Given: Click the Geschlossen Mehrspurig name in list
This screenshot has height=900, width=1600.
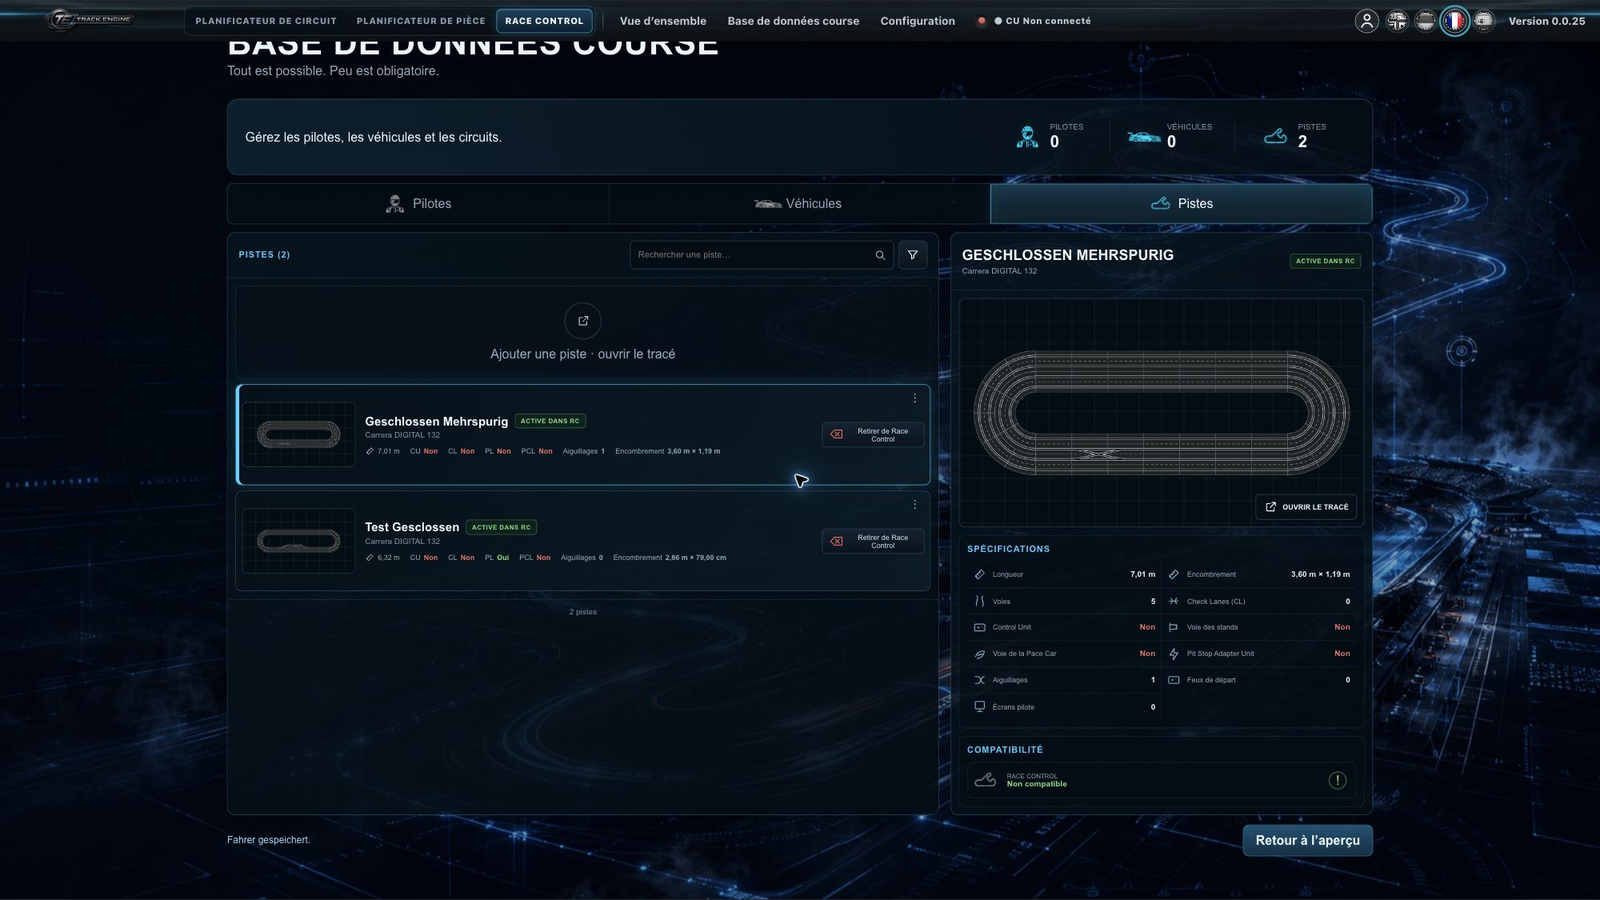Looking at the screenshot, I should (436, 421).
